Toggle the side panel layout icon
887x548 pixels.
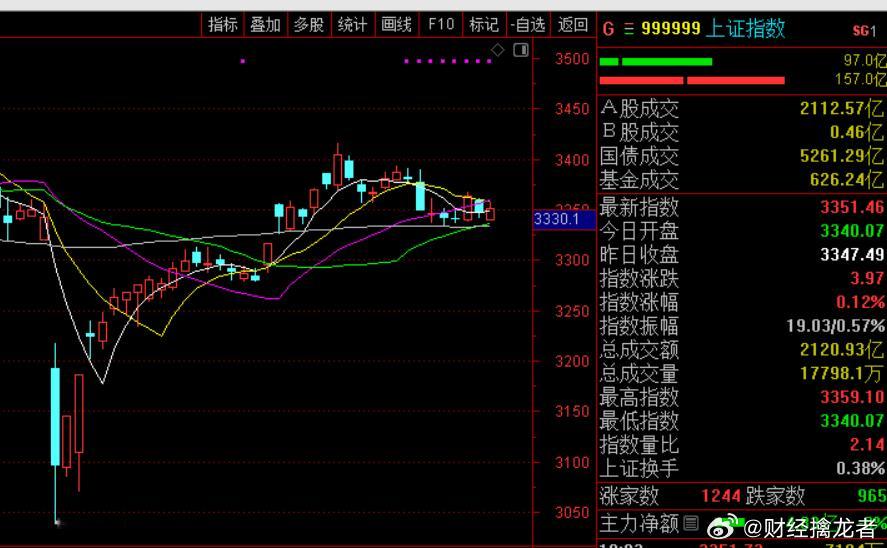click(521, 50)
